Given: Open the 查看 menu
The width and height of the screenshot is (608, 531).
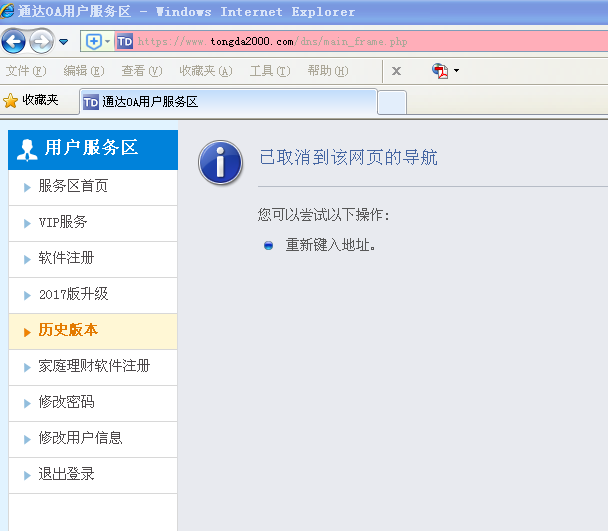Looking at the screenshot, I should [x=141, y=71].
